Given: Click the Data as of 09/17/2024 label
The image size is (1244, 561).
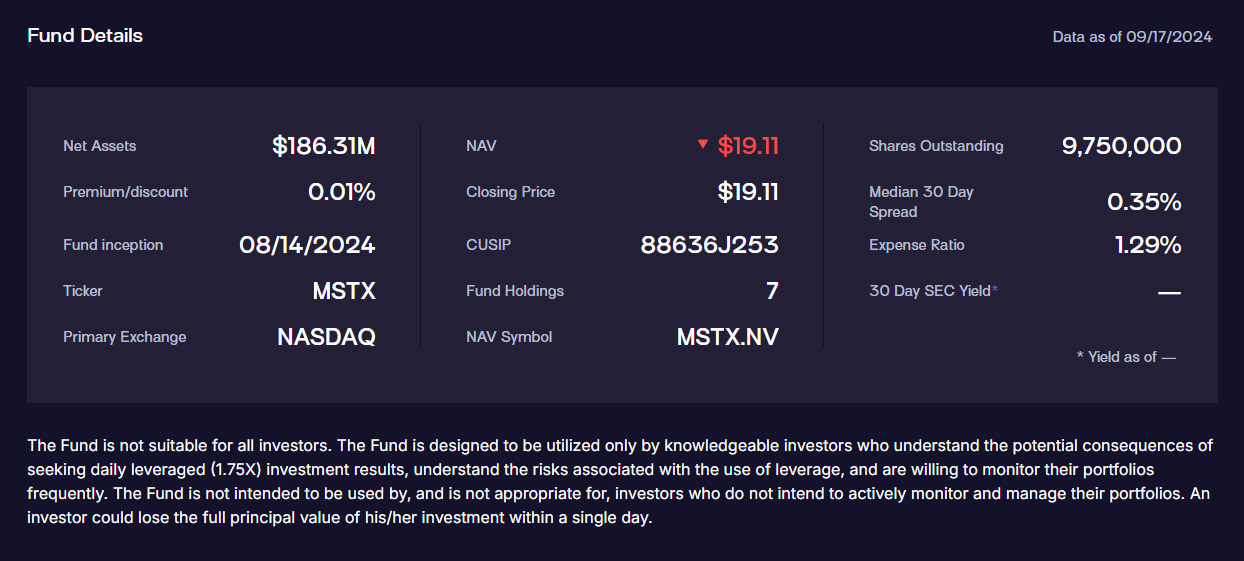Looking at the screenshot, I should coord(1132,37).
